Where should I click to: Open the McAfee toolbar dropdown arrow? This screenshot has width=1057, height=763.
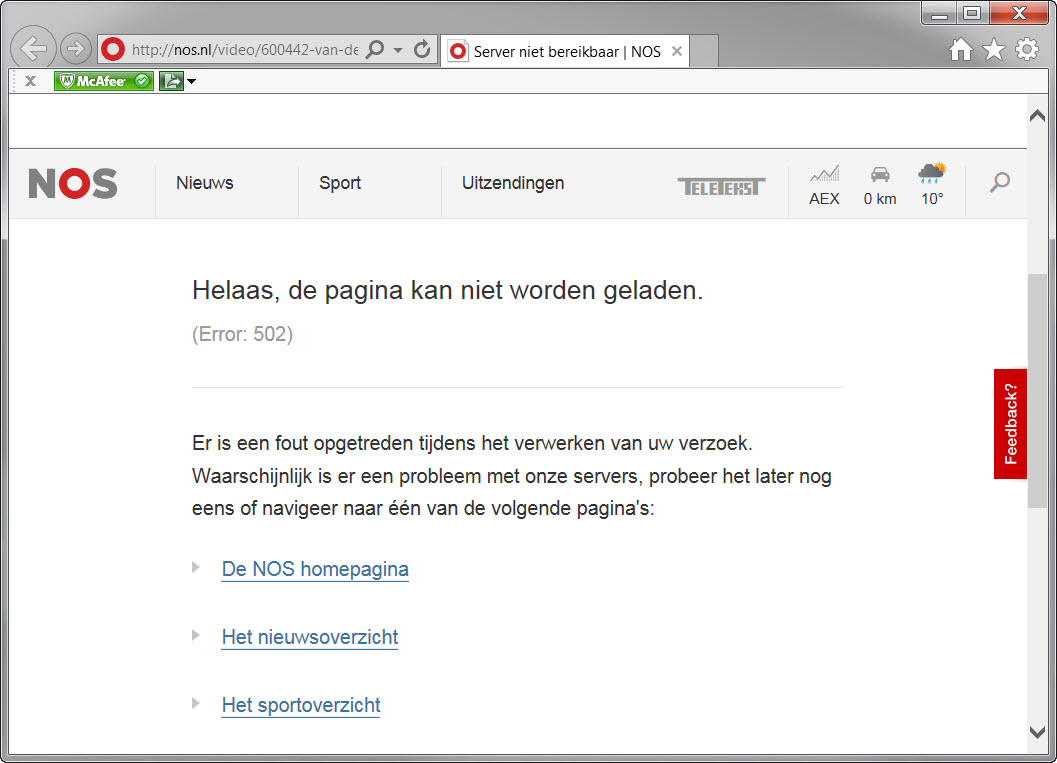(191, 82)
